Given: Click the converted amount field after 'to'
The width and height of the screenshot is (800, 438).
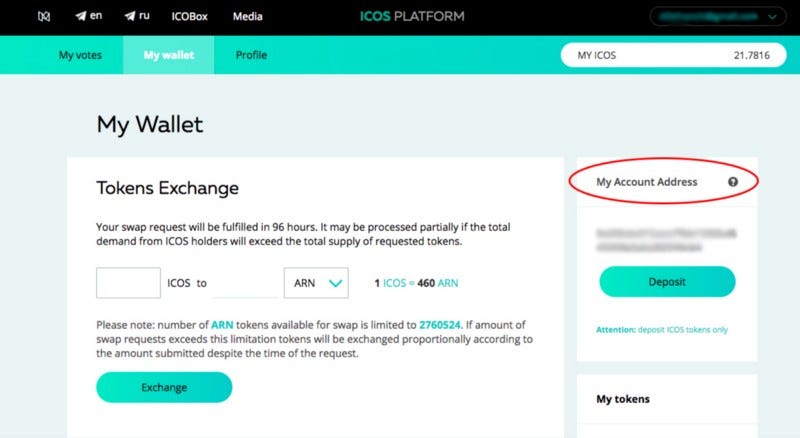Looking at the screenshot, I should pyautogui.click(x=245, y=283).
